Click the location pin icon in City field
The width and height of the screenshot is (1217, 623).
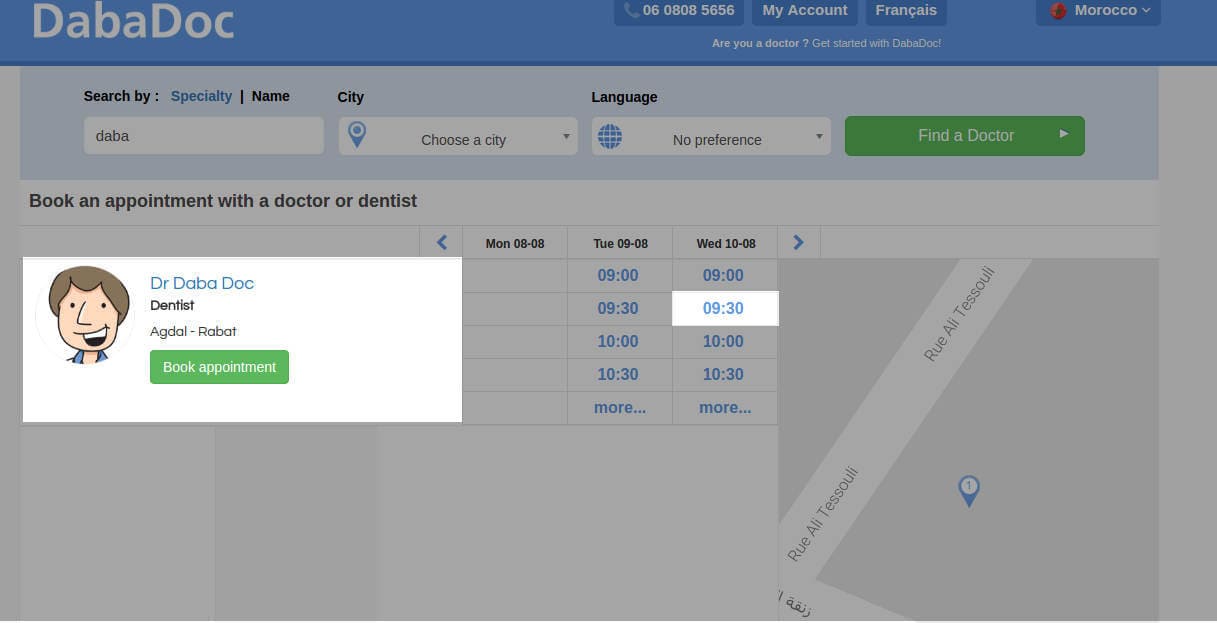[x=356, y=135]
